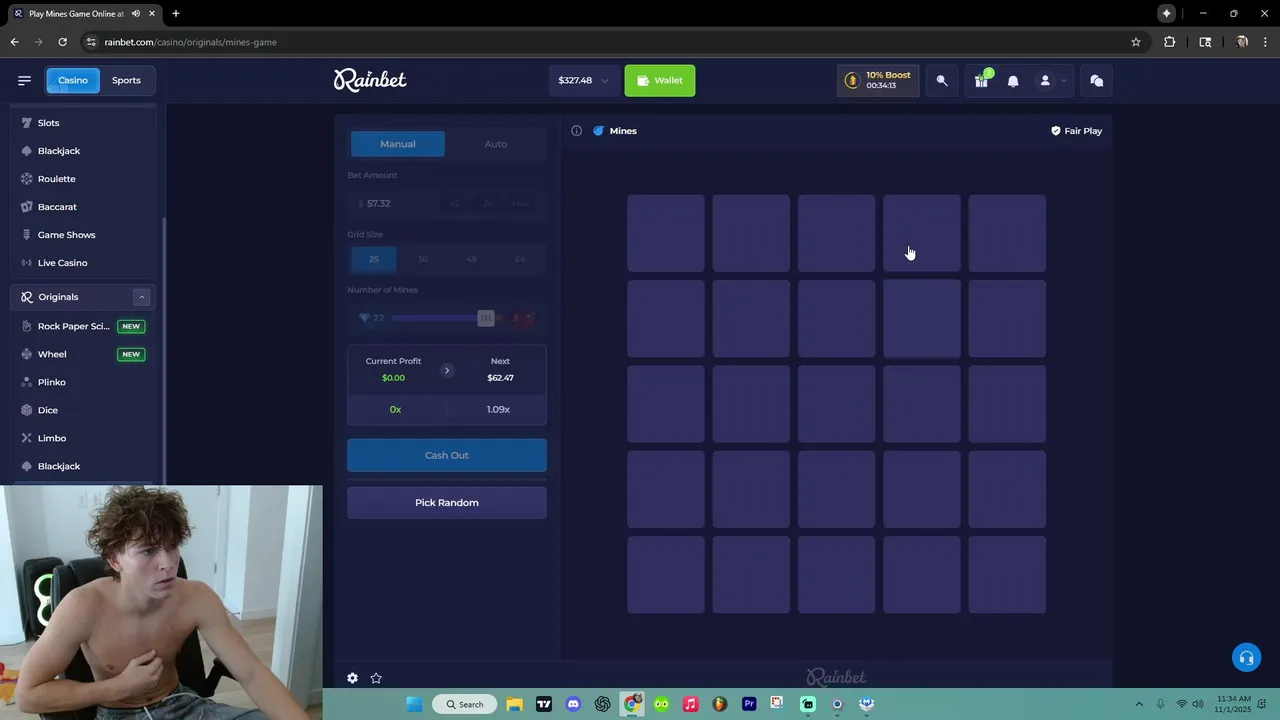Open the Chrome extensions puzzle icon
1280x720 pixels.
(x=1170, y=42)
